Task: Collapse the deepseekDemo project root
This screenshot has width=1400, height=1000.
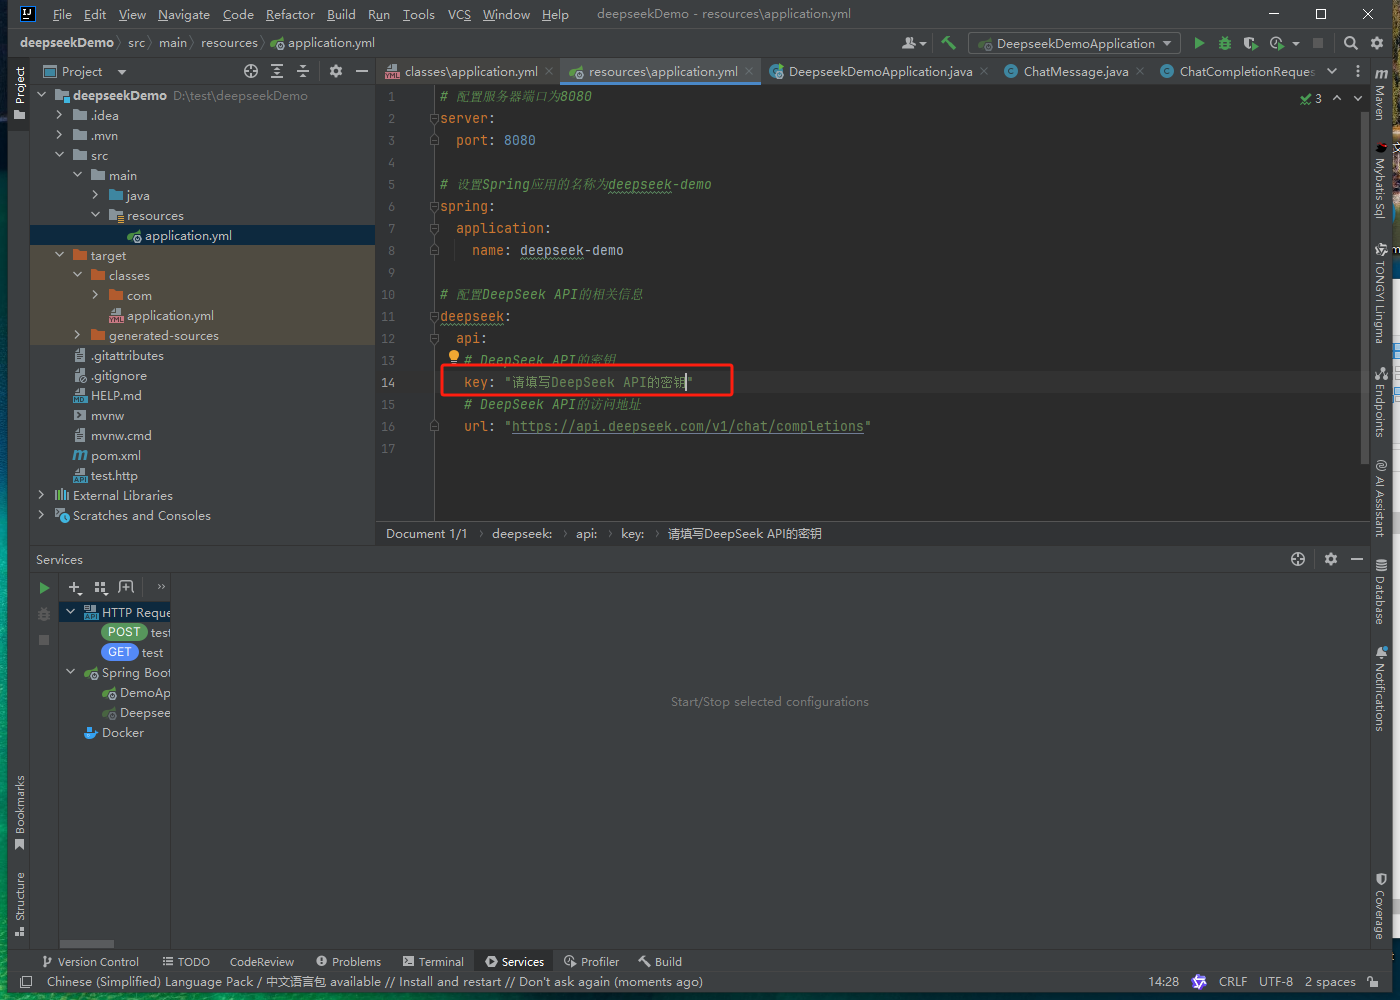Action: pyautogui.click(x=42, y=95)
